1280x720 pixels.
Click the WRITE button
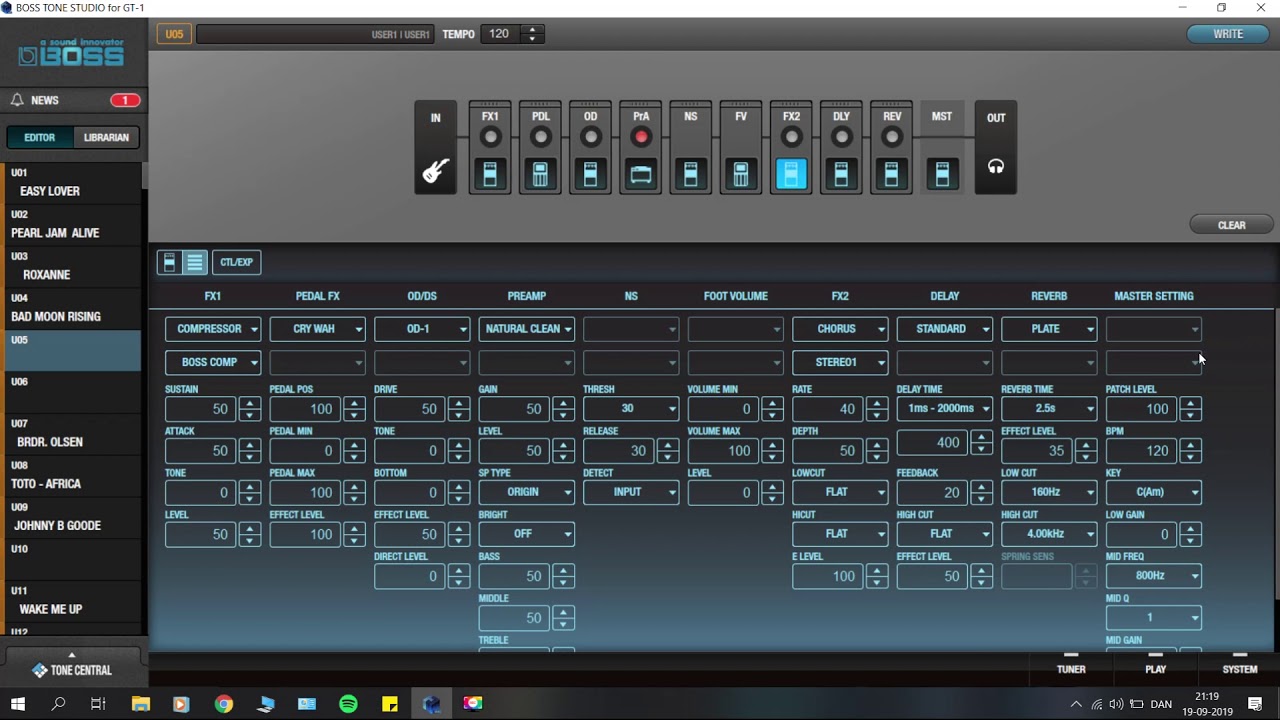tap(1228, 34)
